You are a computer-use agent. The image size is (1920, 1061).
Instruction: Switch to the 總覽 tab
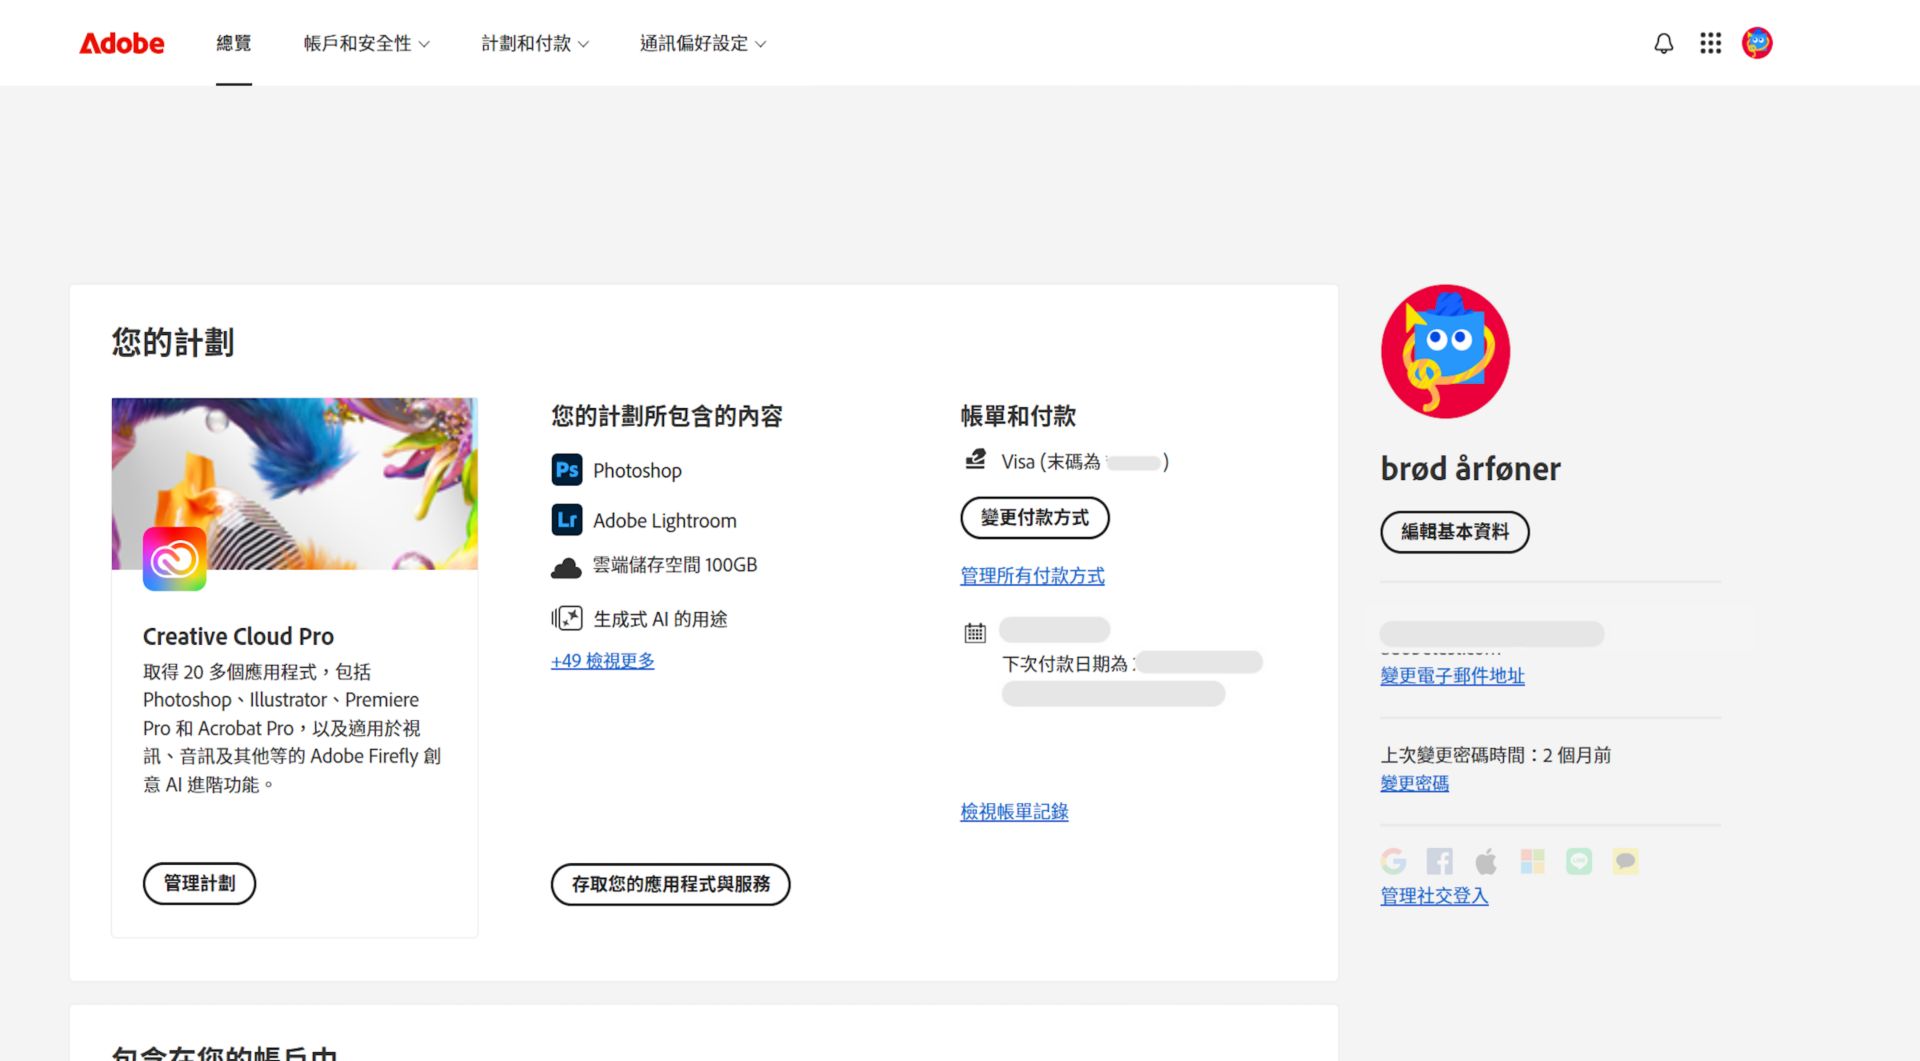point(233,43)
